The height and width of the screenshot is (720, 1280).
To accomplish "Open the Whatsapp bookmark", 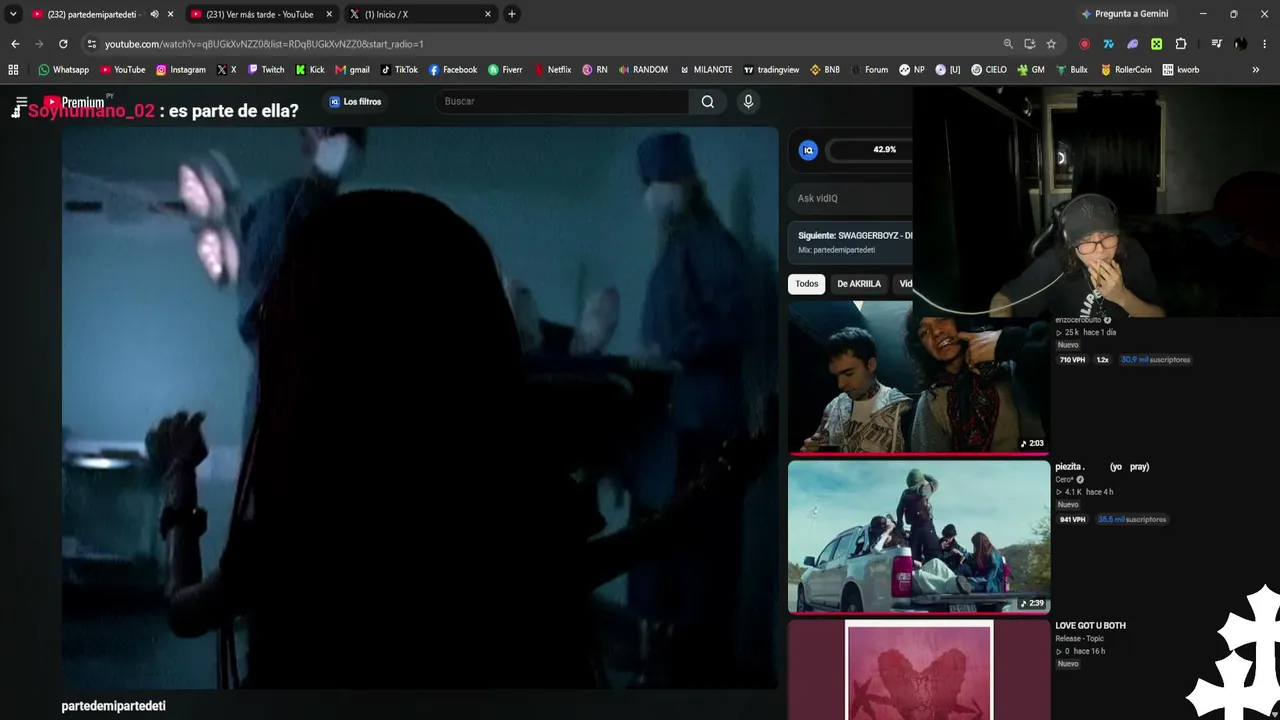I will pyautogui.click(x=63, y=70).
